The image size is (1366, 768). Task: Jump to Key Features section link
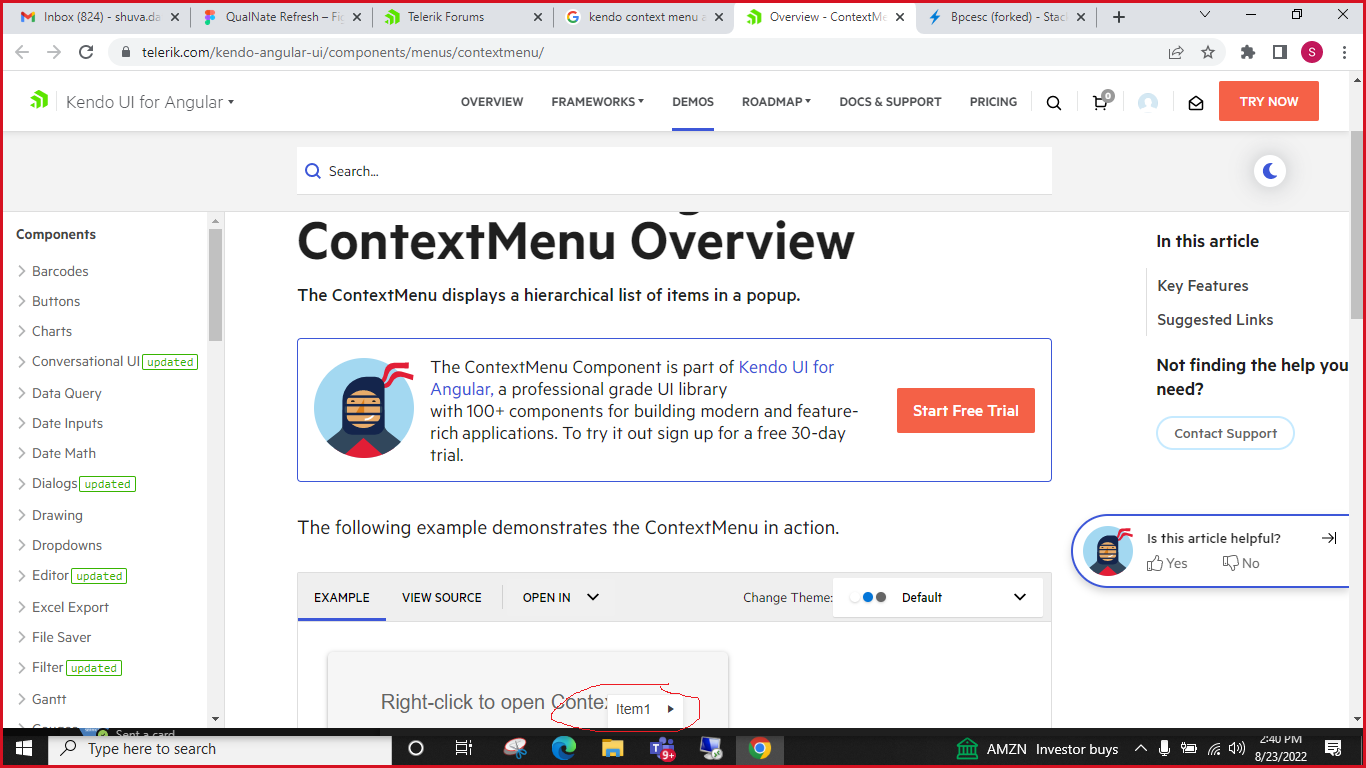click(x=1203, y=286)
